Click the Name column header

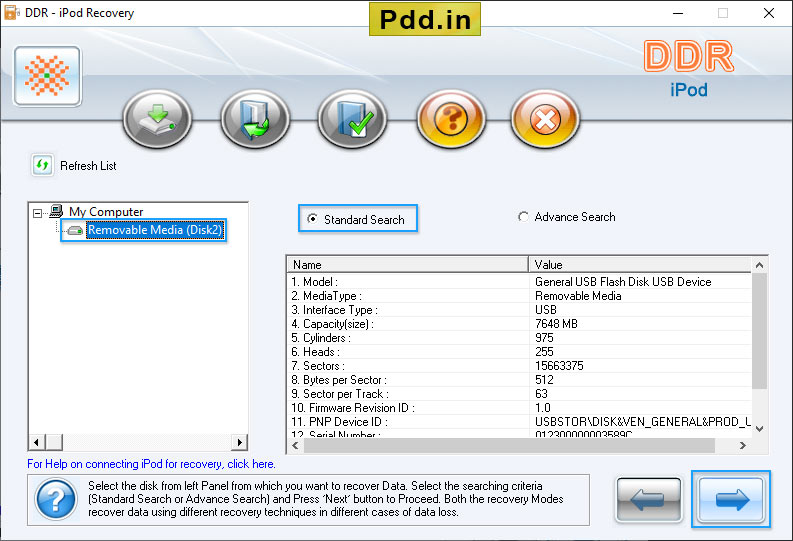(x=408, y=264)
